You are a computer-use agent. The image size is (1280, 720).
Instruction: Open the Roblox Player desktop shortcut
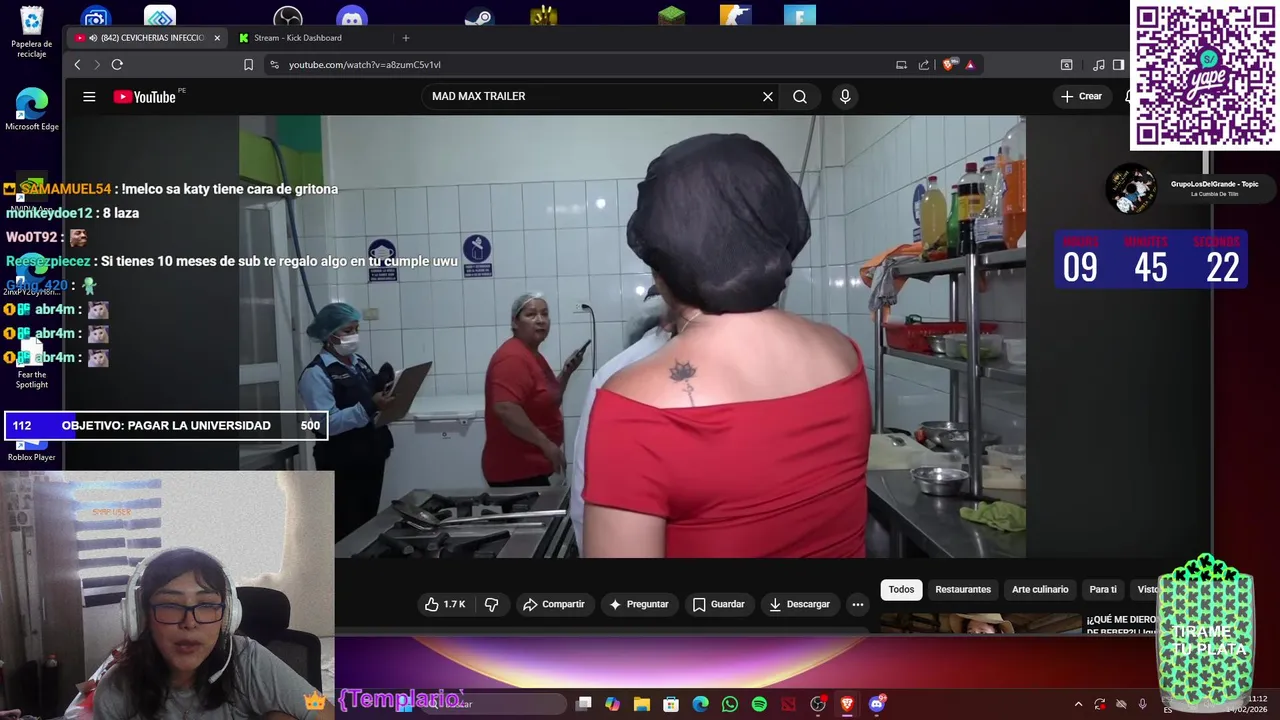click(32, 450)
